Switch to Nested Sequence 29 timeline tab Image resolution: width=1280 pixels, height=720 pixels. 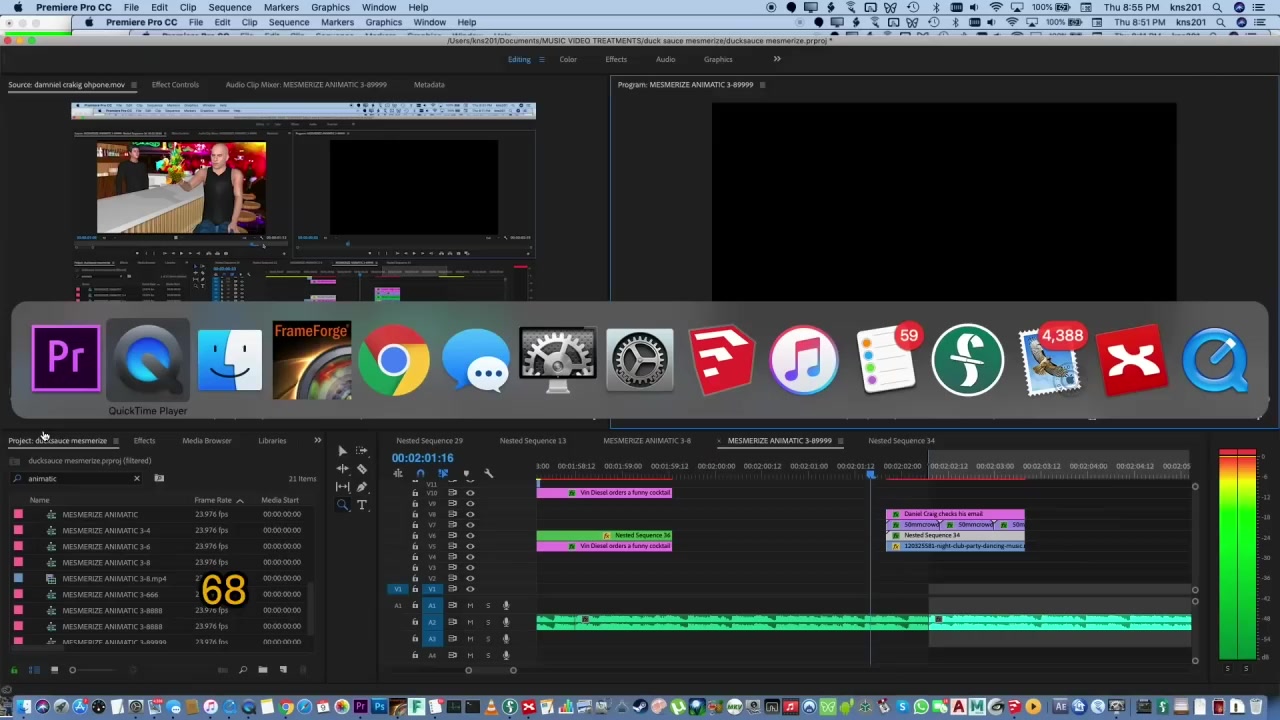[429, 440]
